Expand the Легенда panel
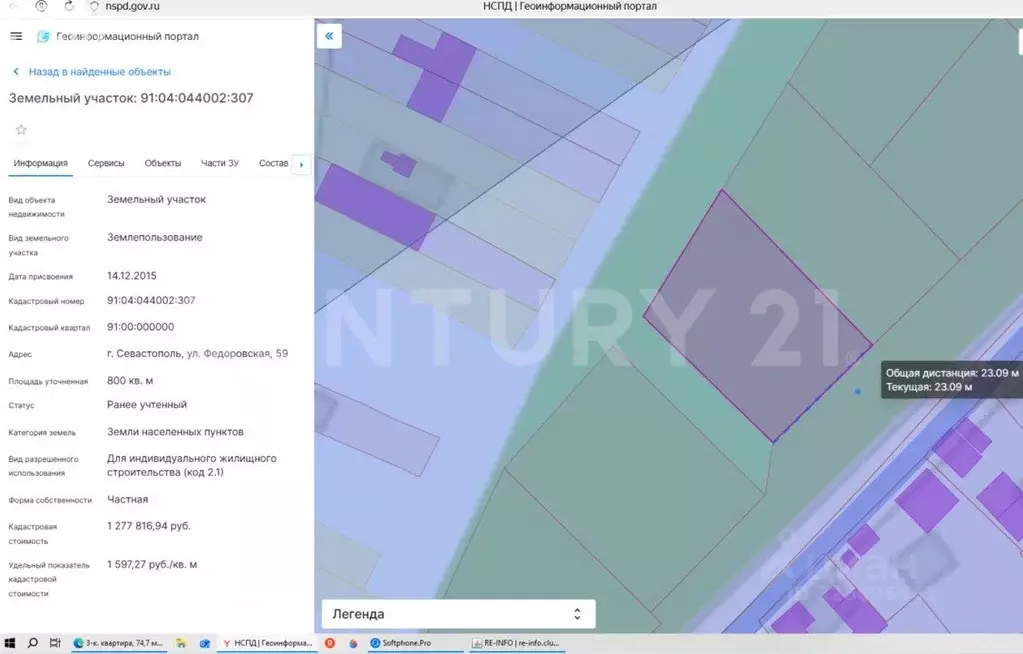 tap(458, 614)
